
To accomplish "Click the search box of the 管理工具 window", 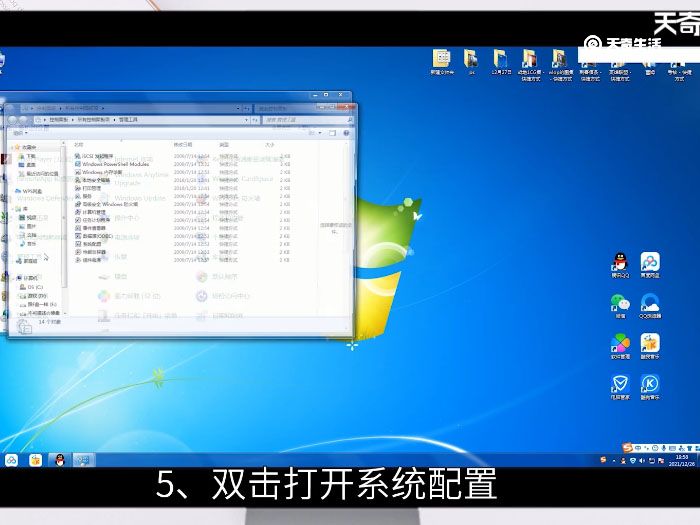I will click(307, 120).
